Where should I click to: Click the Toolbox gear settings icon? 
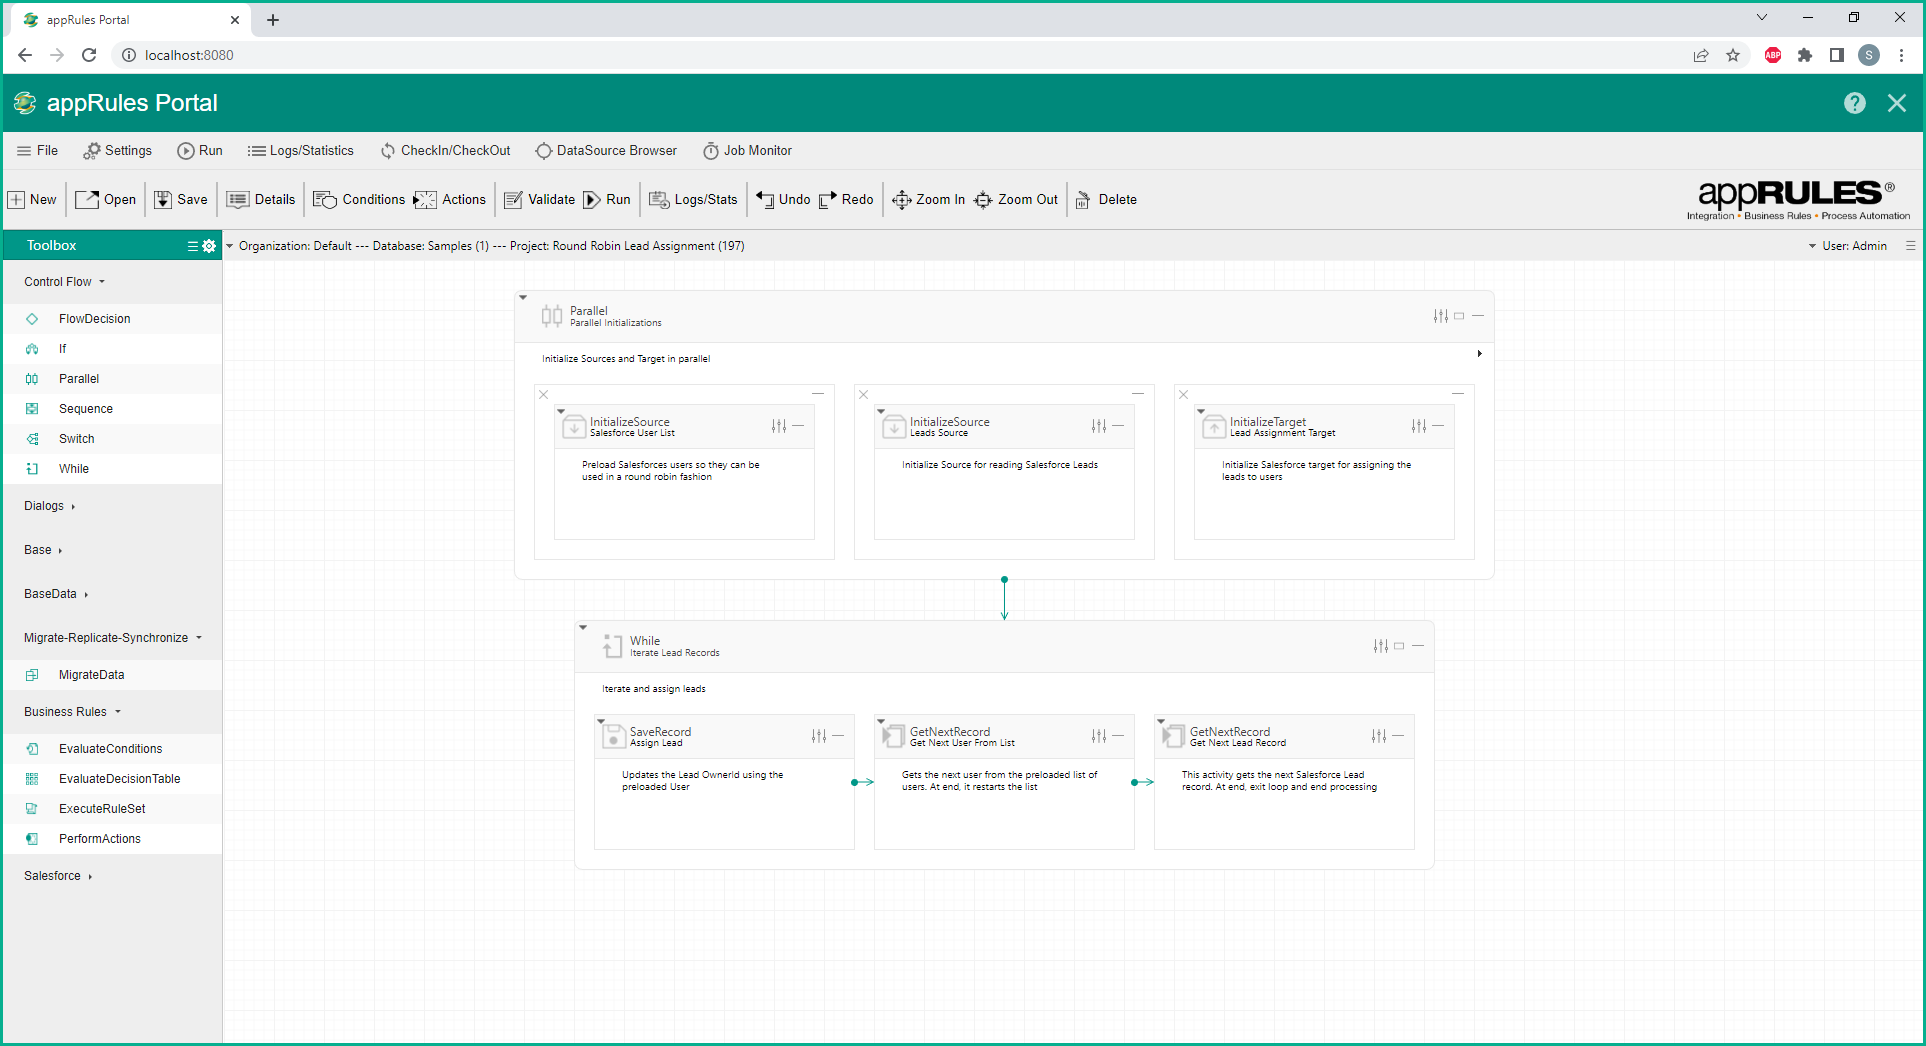pyautogui.click(x=209, y=246)
